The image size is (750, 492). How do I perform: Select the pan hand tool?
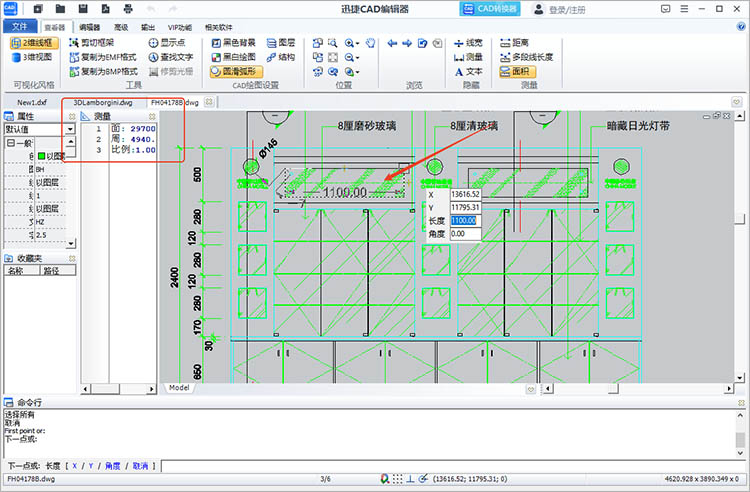click(371, 43)
